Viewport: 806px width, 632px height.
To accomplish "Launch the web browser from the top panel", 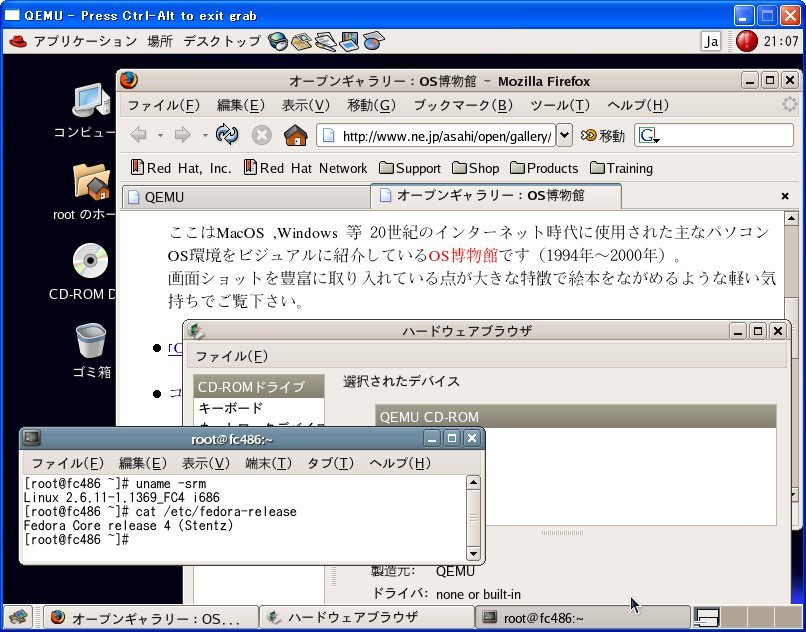I will tap(278, 41).
